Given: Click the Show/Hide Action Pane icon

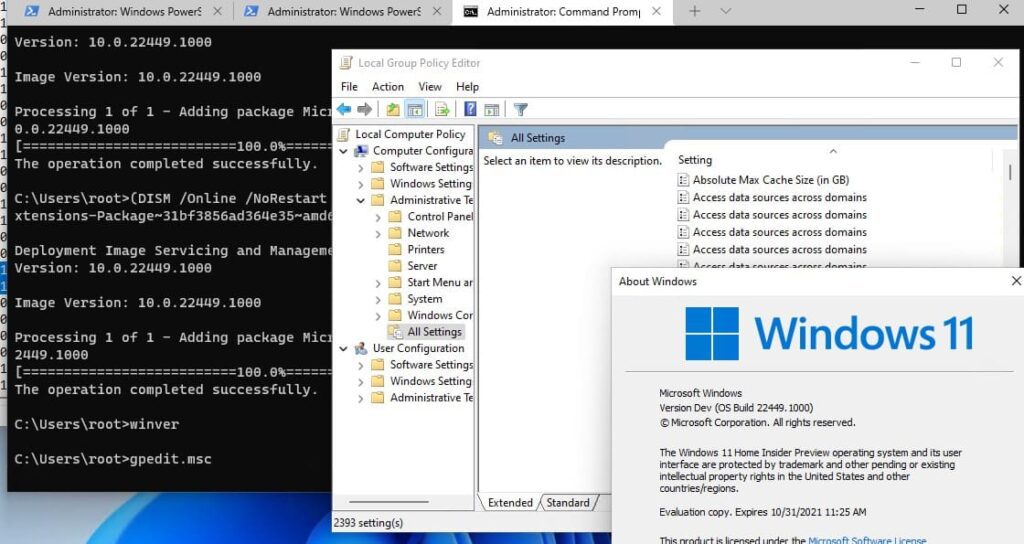Looking at the screenshot, I should coord(492,110).
